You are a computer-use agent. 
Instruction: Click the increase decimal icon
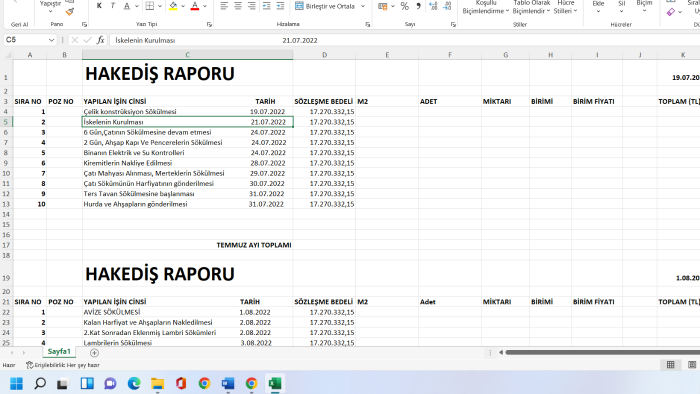(x=433, y=6)
